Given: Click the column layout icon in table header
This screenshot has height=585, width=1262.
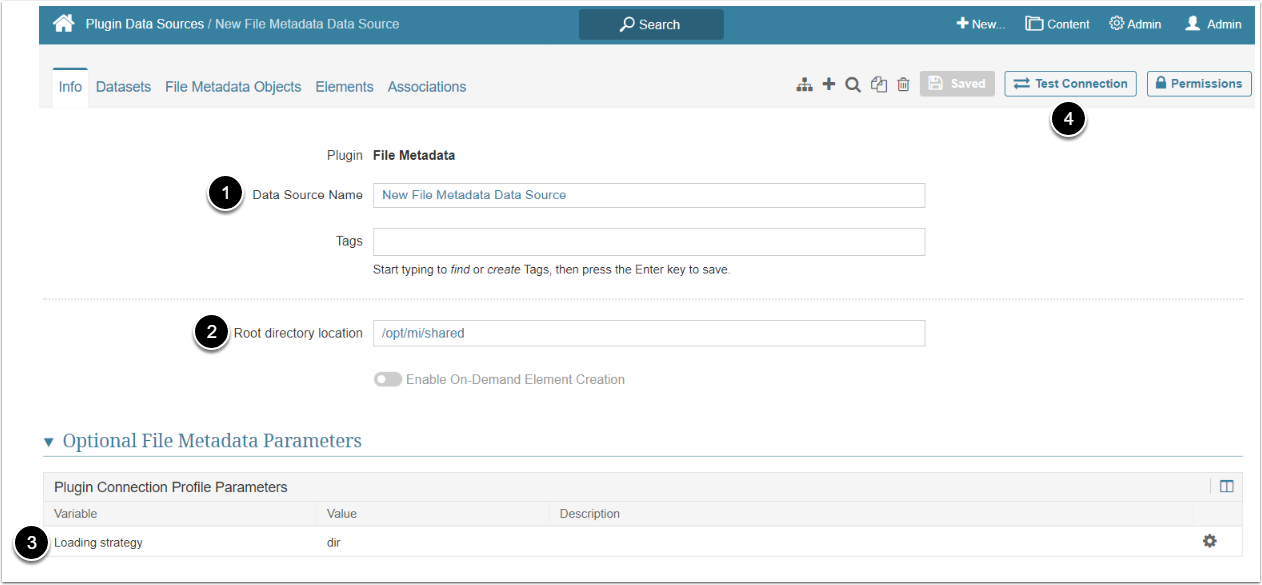Looking at the screenshot, I should [x=1227, y=487].
